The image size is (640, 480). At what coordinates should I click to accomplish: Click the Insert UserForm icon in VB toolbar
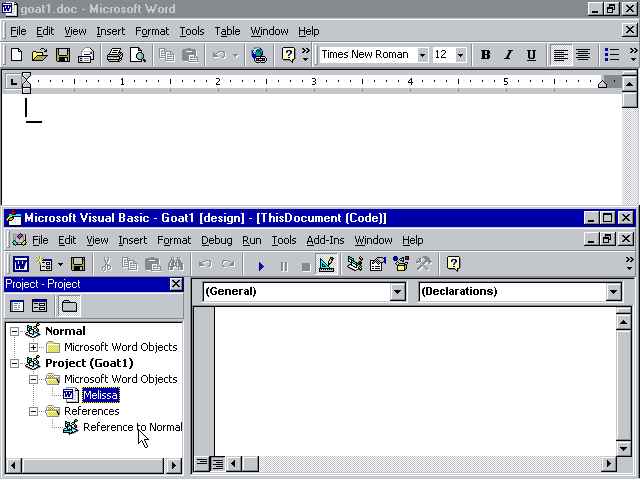pyautogui.click(x=44, y=264)
